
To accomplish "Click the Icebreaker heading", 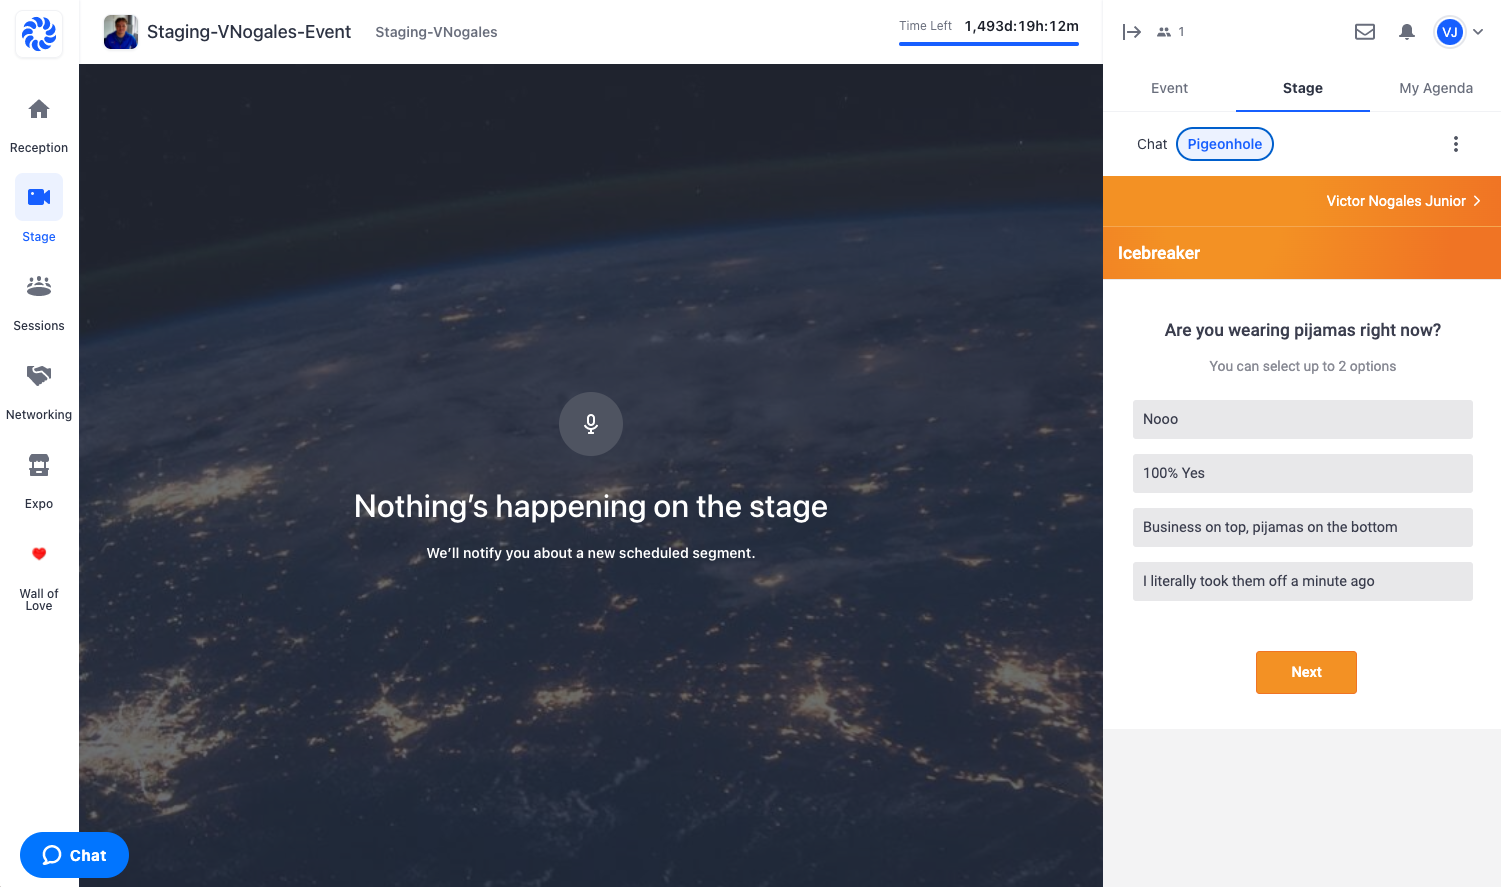I will coord(1159,253).
